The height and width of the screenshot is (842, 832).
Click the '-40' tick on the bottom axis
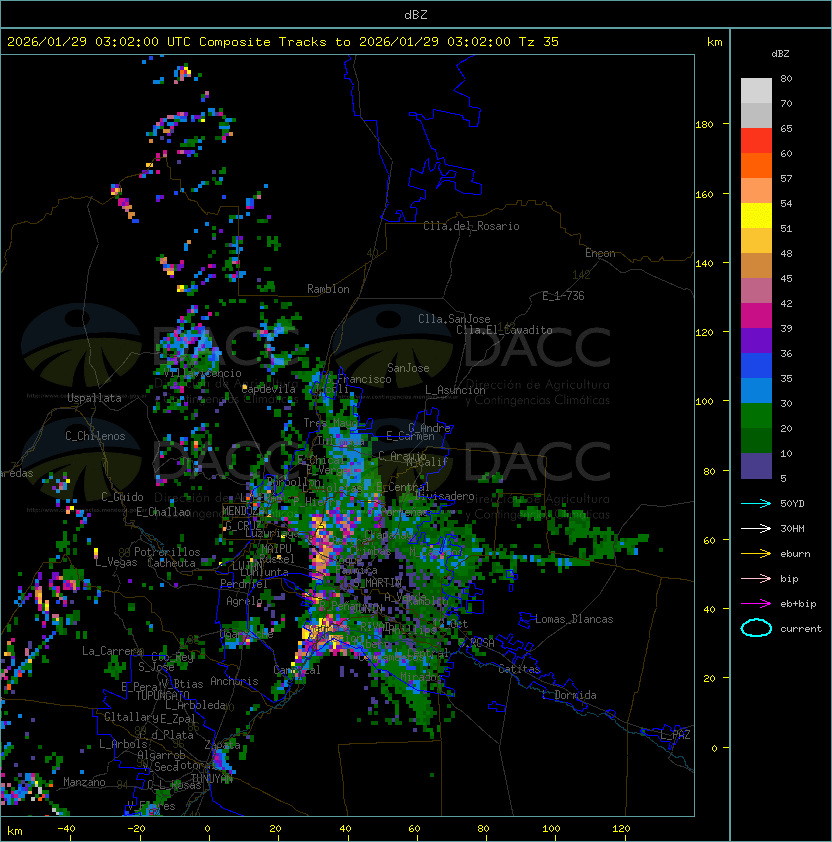[x=66, y=829]
